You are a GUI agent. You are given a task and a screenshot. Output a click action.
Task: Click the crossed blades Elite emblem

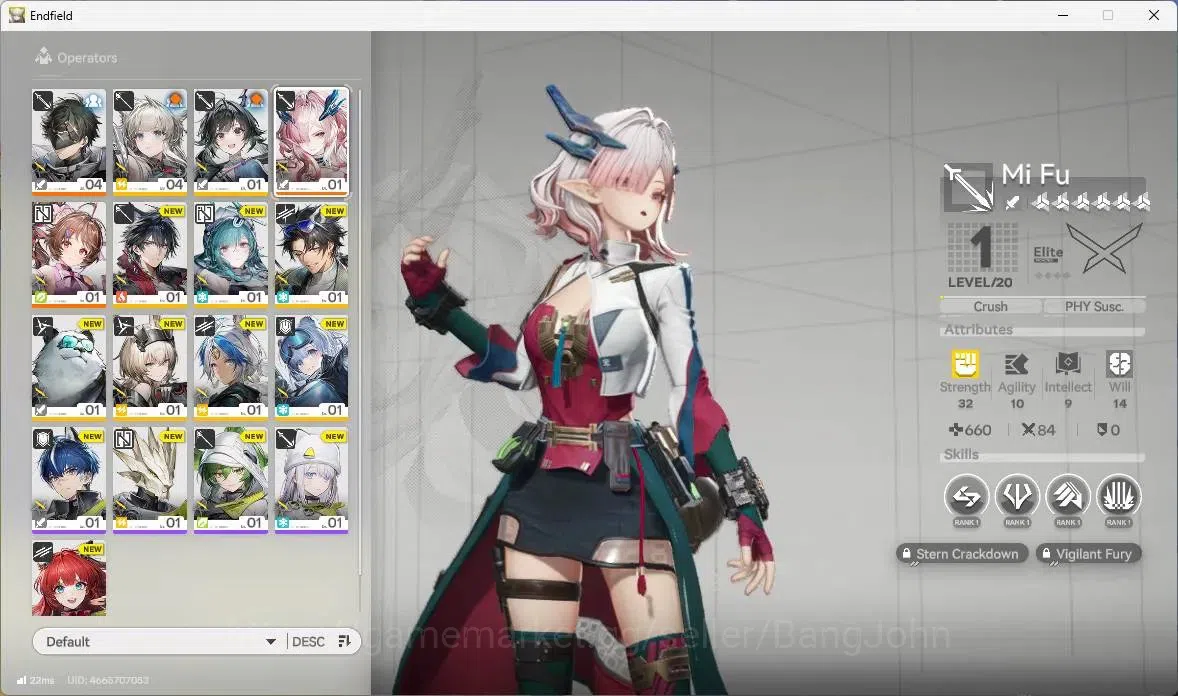click(1103, 250)
